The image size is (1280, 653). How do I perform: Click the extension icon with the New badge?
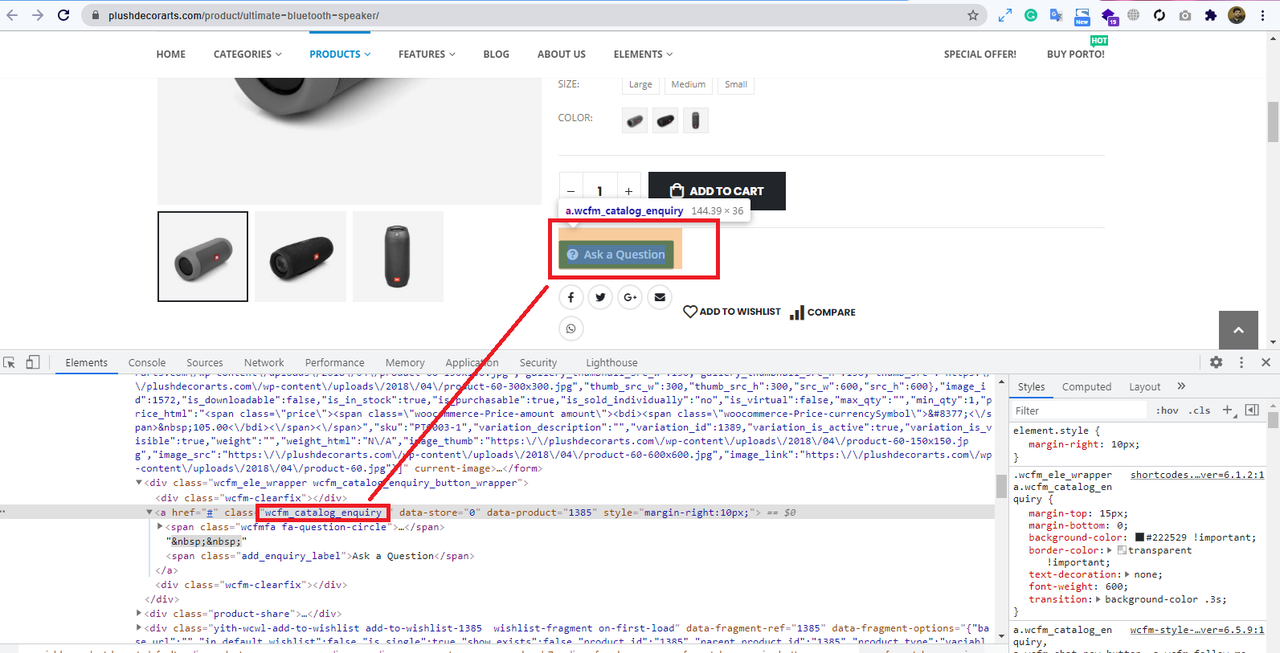(1082, 16)
